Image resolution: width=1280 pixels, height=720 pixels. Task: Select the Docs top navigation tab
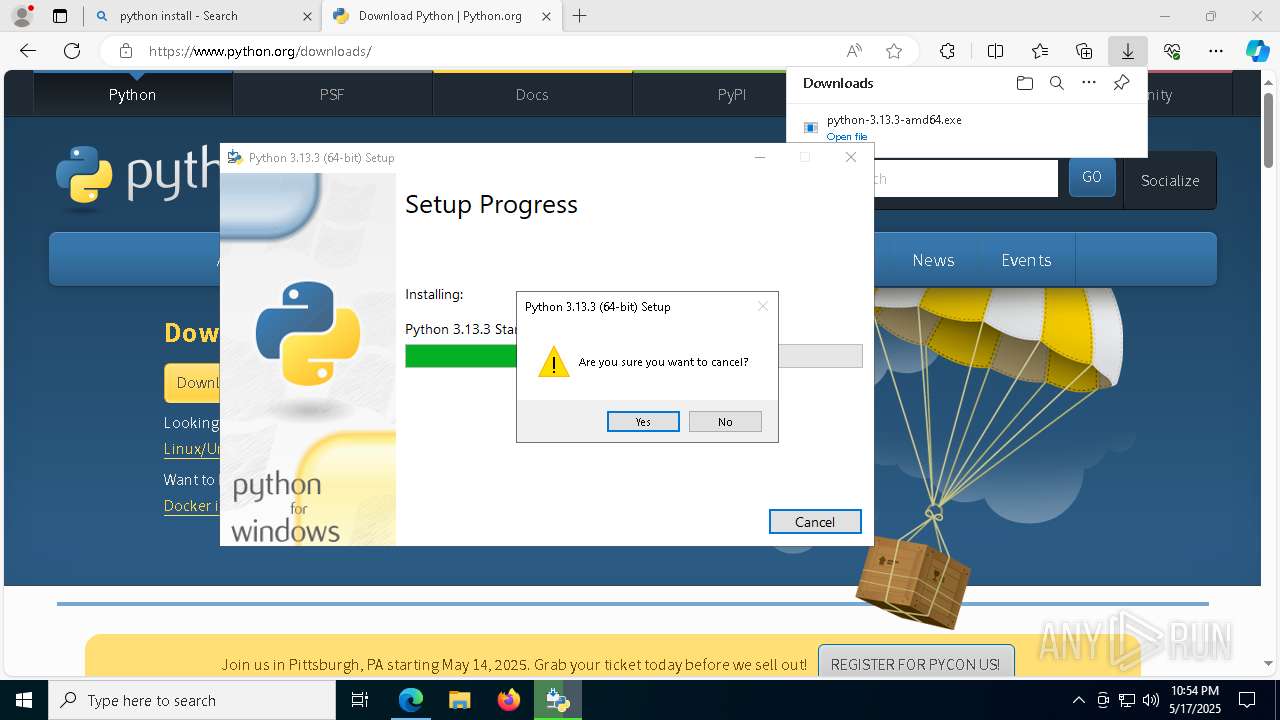(532, 94)
